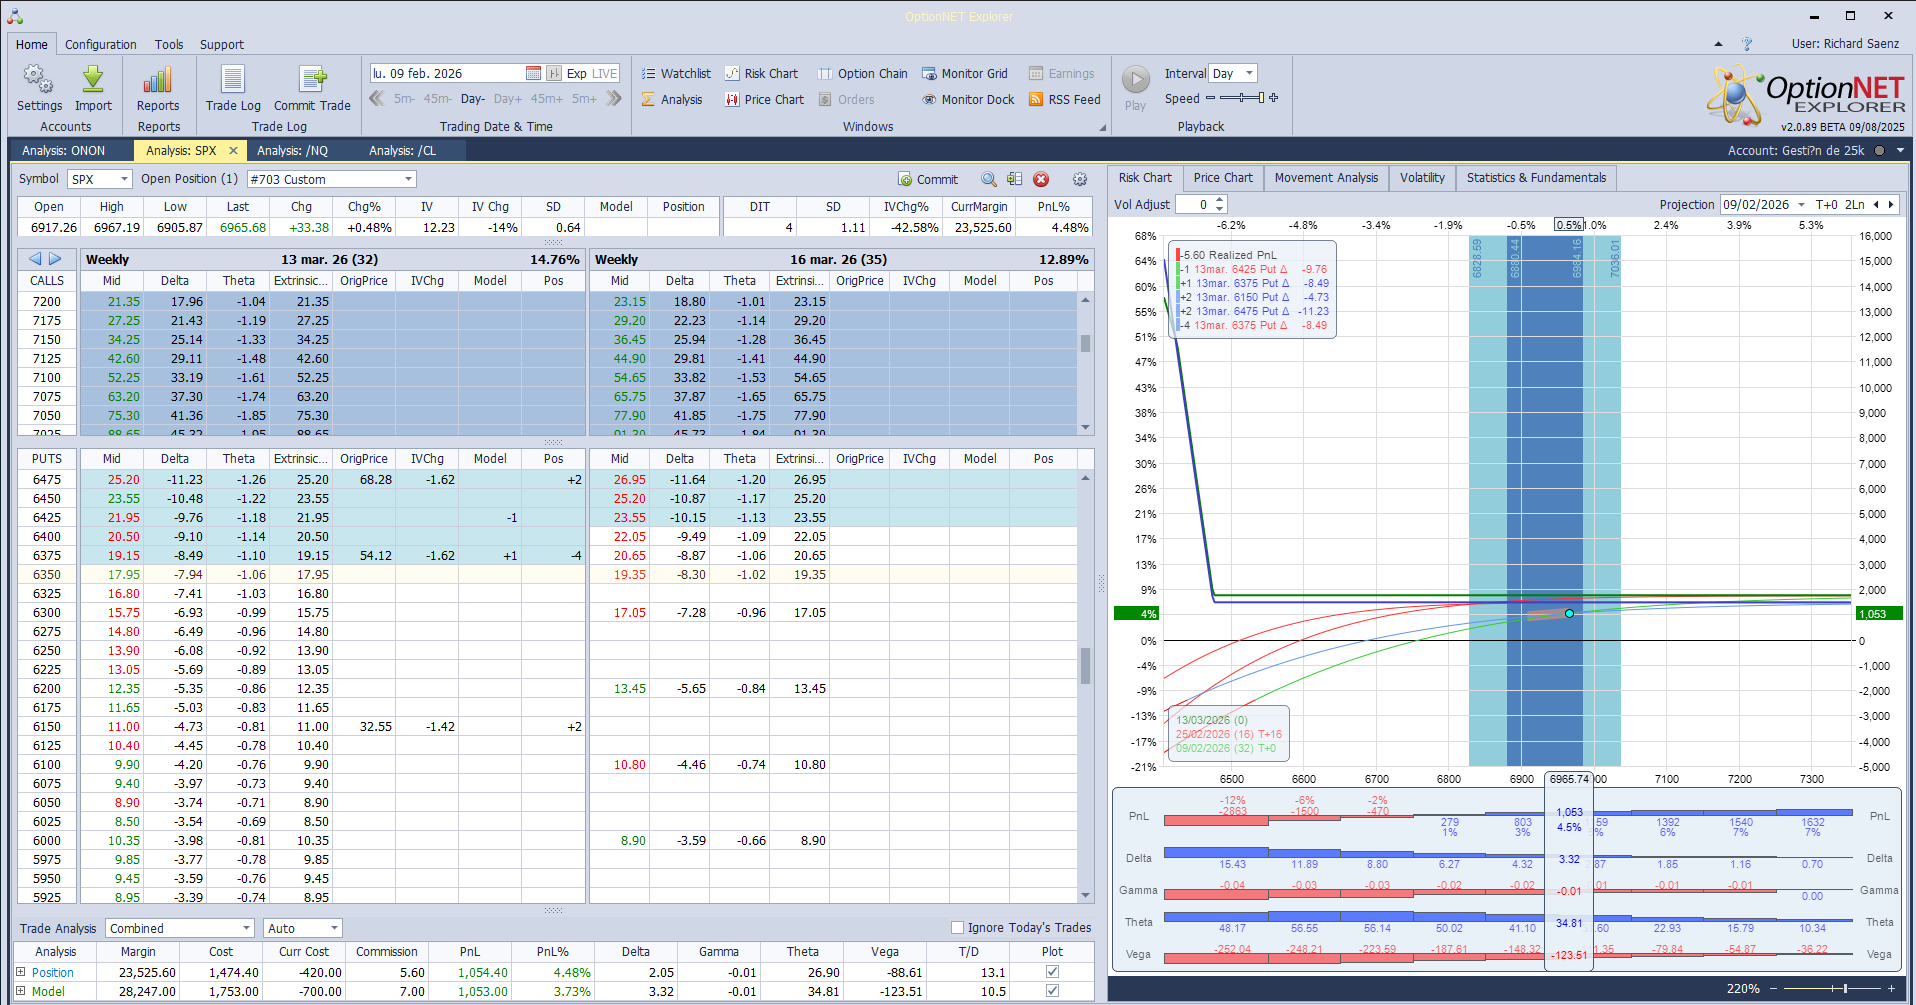Open the Tools ribbon tab
The image size is (1916, 1005).
pyautogui.click(x=169, y=44)
